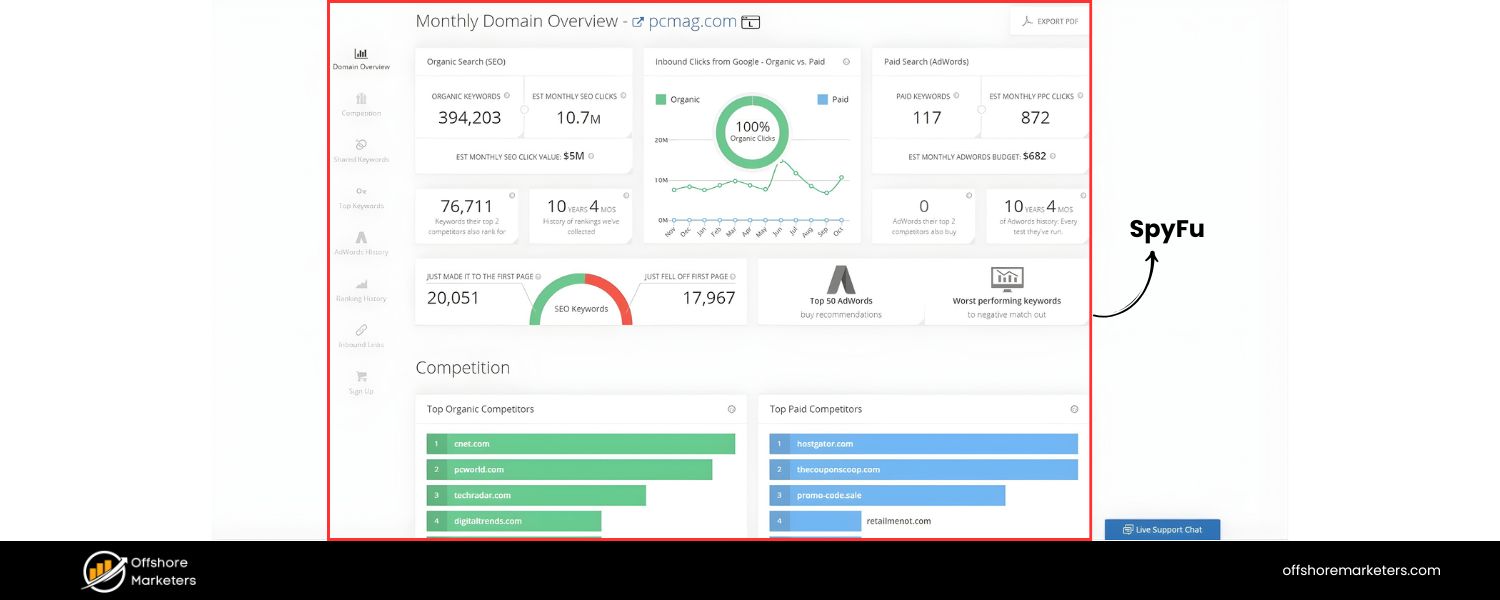
Task: Select Shared Keywords sidebar icon
Action: point(361,150)
